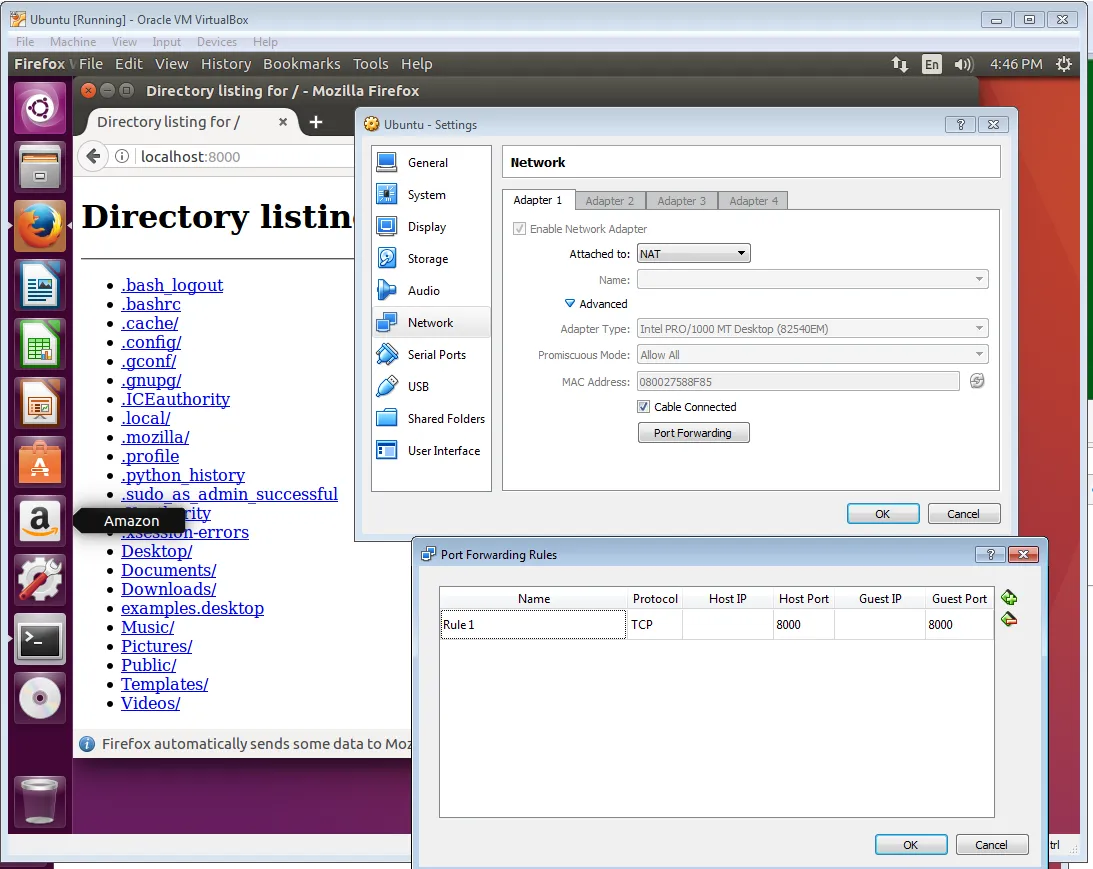Click OK in Ubuntu Settings dialog
This screenshot has height=869, width=1093.
point(882,514)
